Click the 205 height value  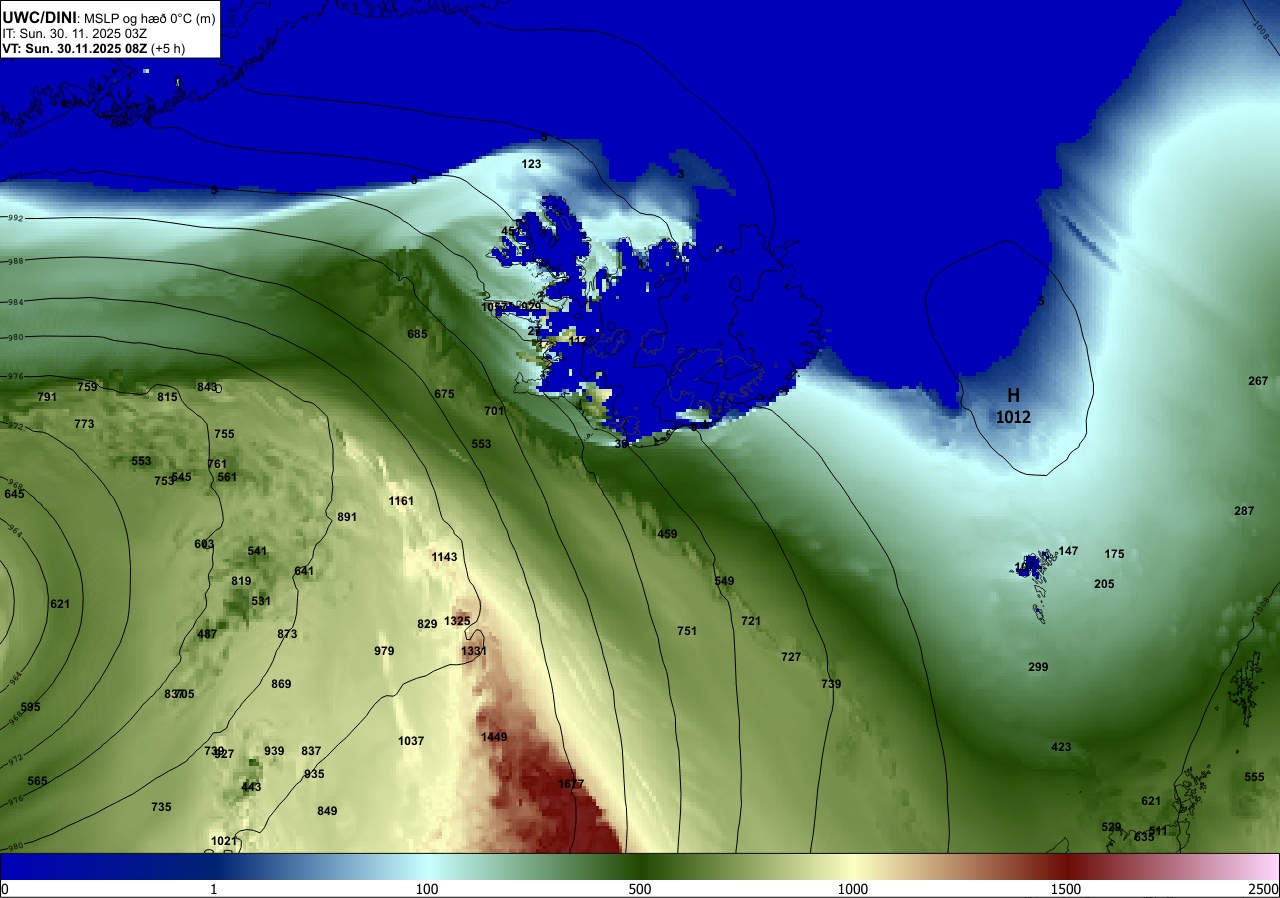(x=1104, y=584)
